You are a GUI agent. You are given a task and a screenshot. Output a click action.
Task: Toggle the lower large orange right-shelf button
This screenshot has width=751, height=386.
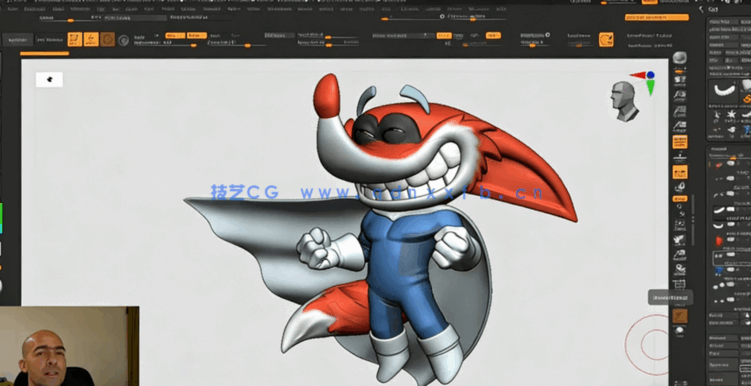click(x=680, y=172)
